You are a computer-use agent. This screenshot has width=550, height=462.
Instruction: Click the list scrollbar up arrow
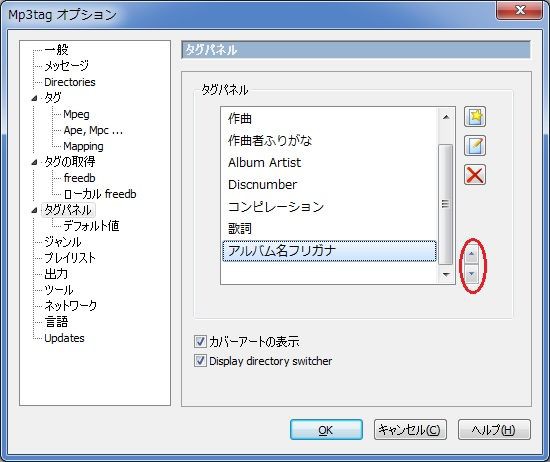[446, 117]
